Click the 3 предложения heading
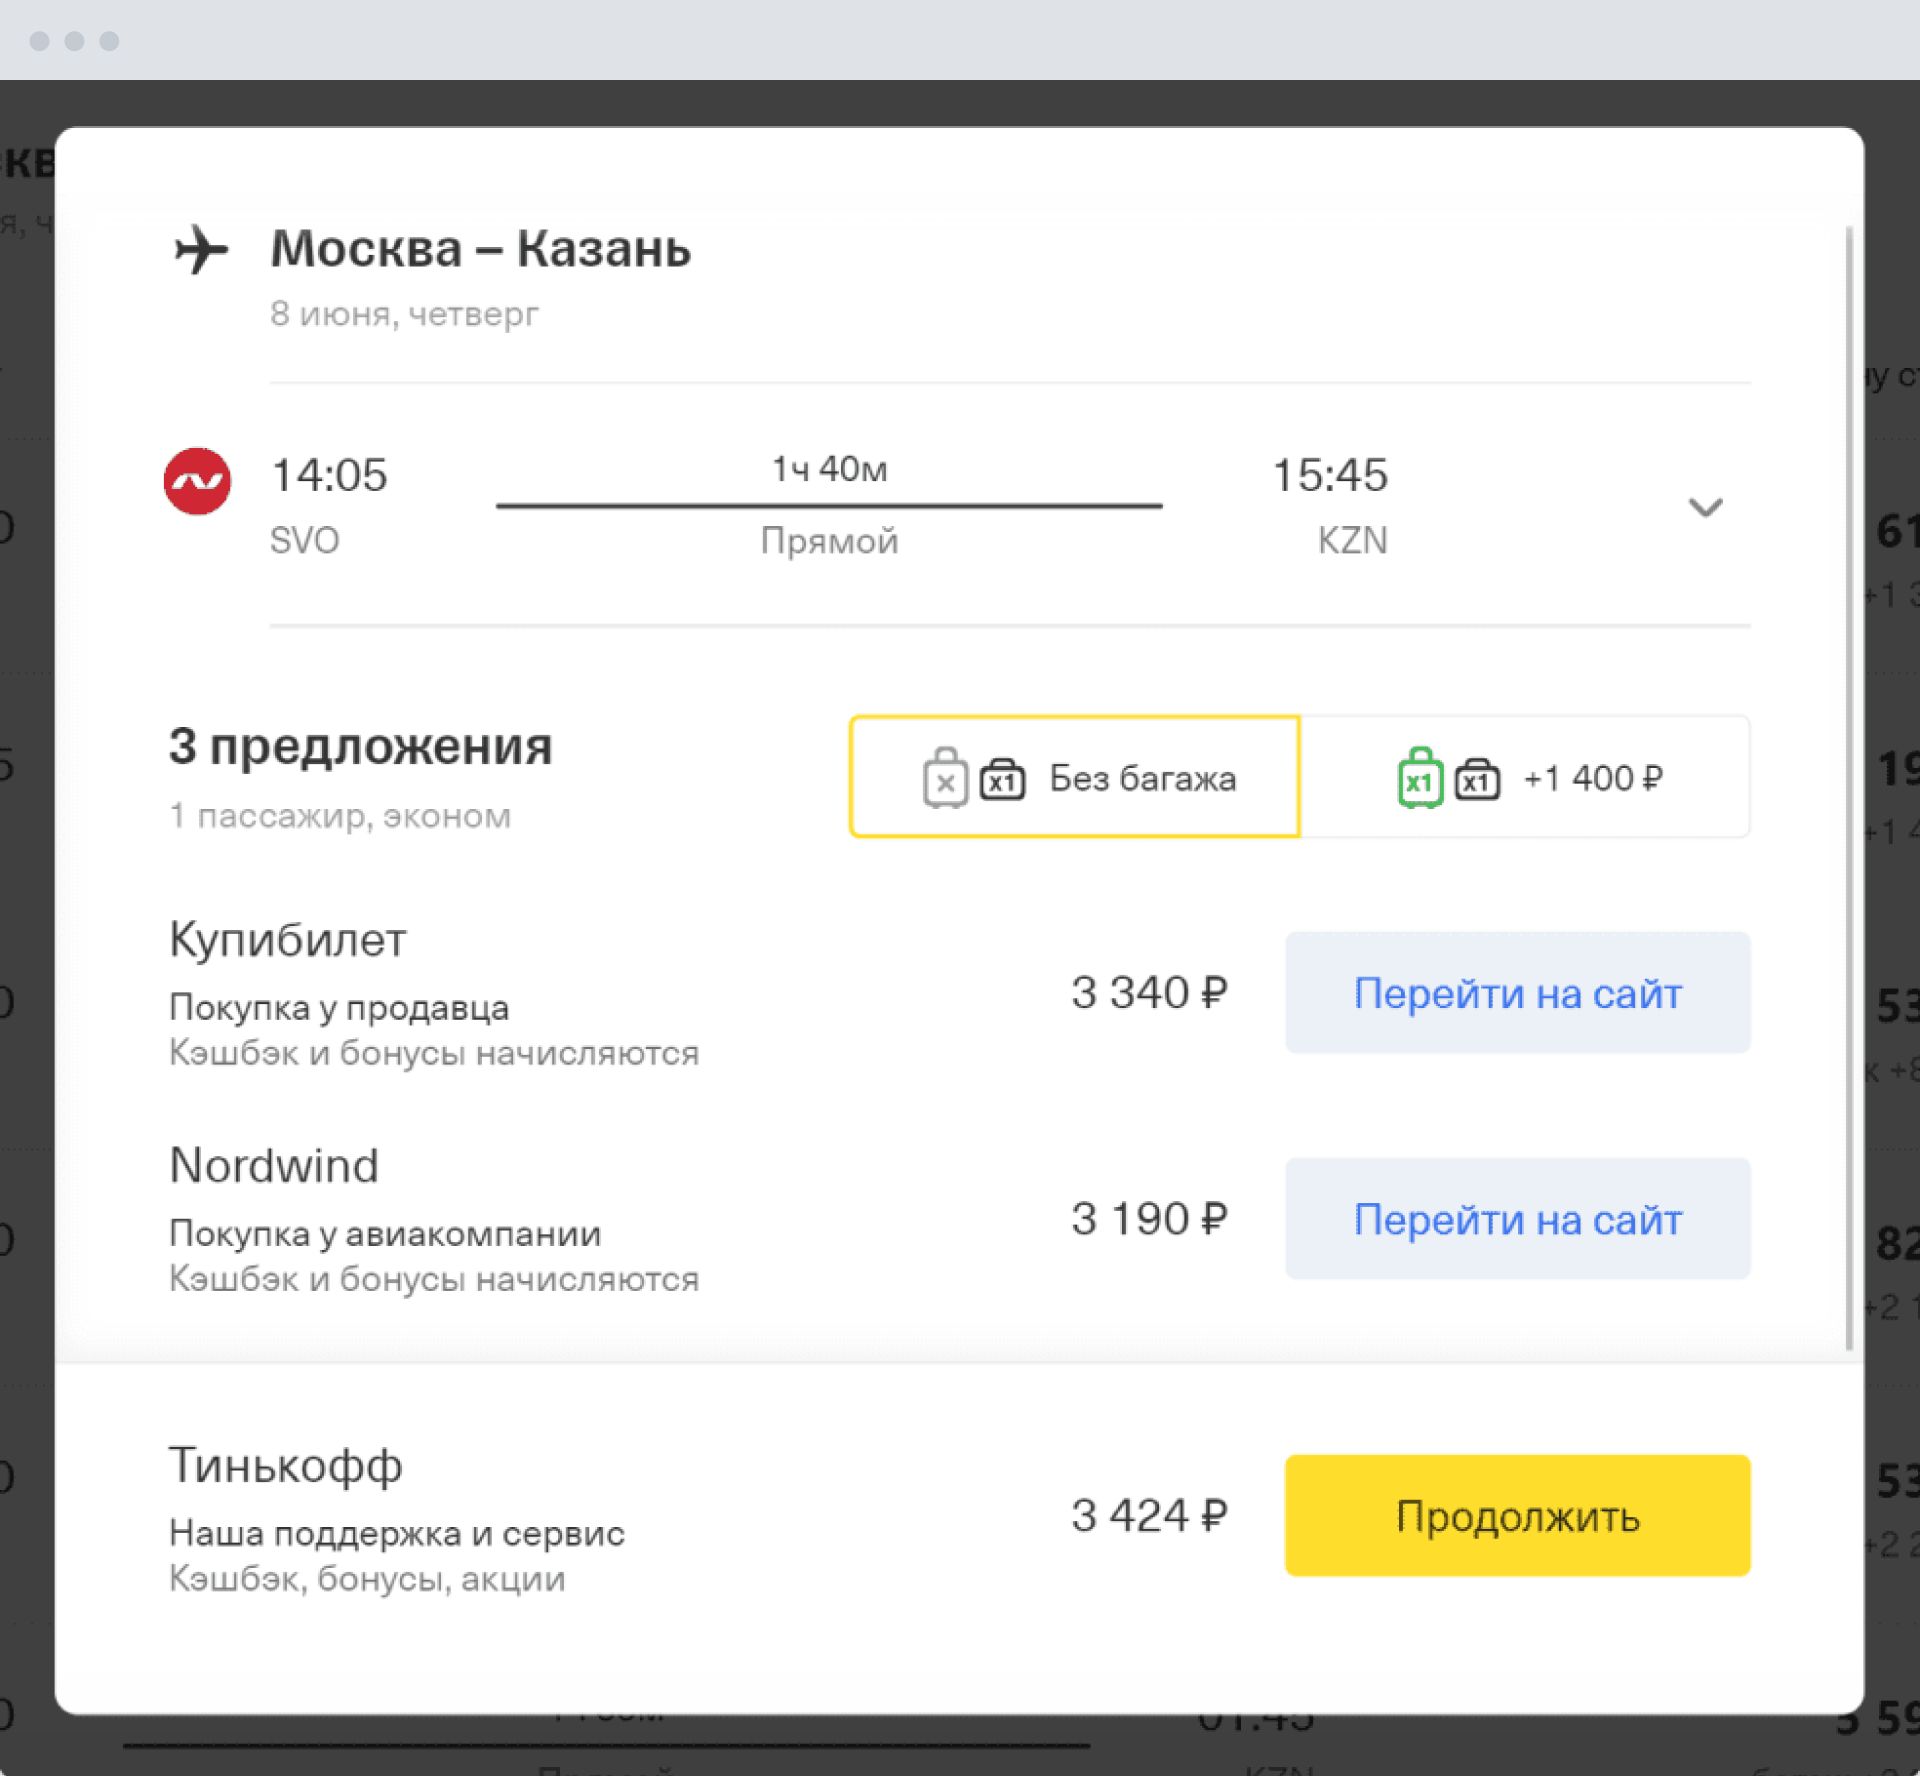The width and height of the screenshot is (1920, 1776). 360,747
